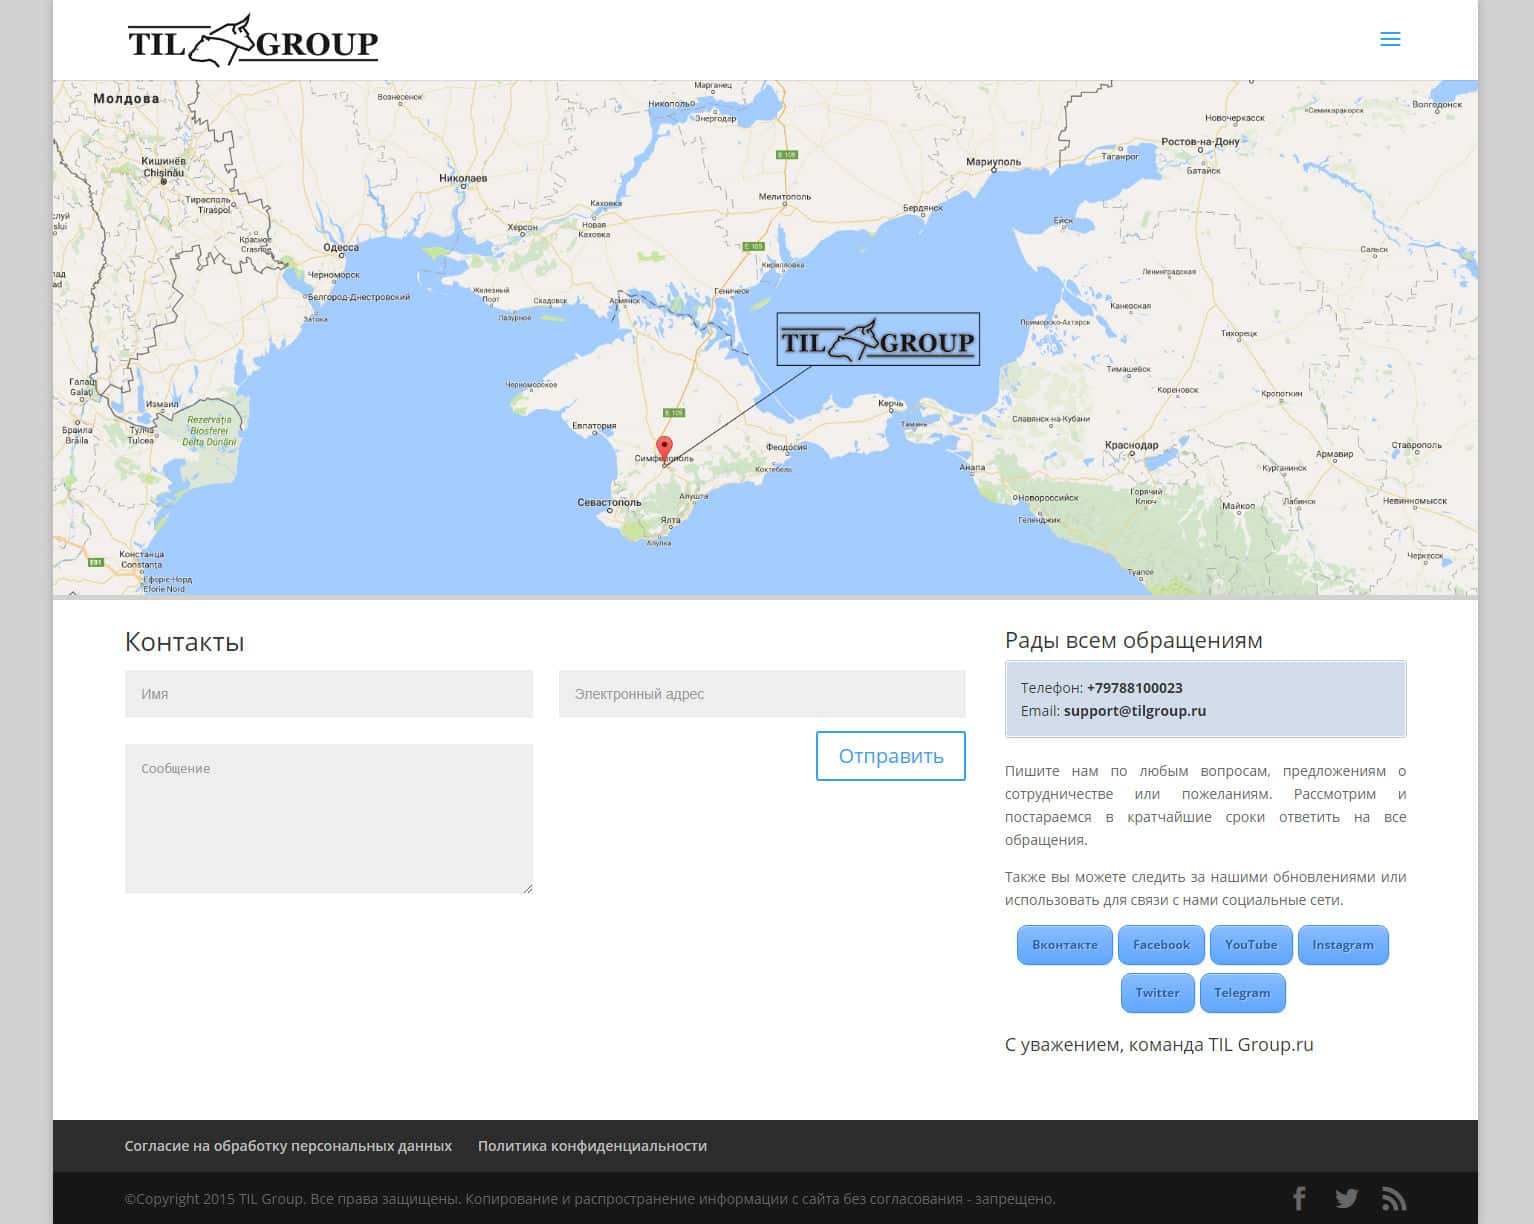Click the TIL Group logo on the map

[x=877, y=340]
